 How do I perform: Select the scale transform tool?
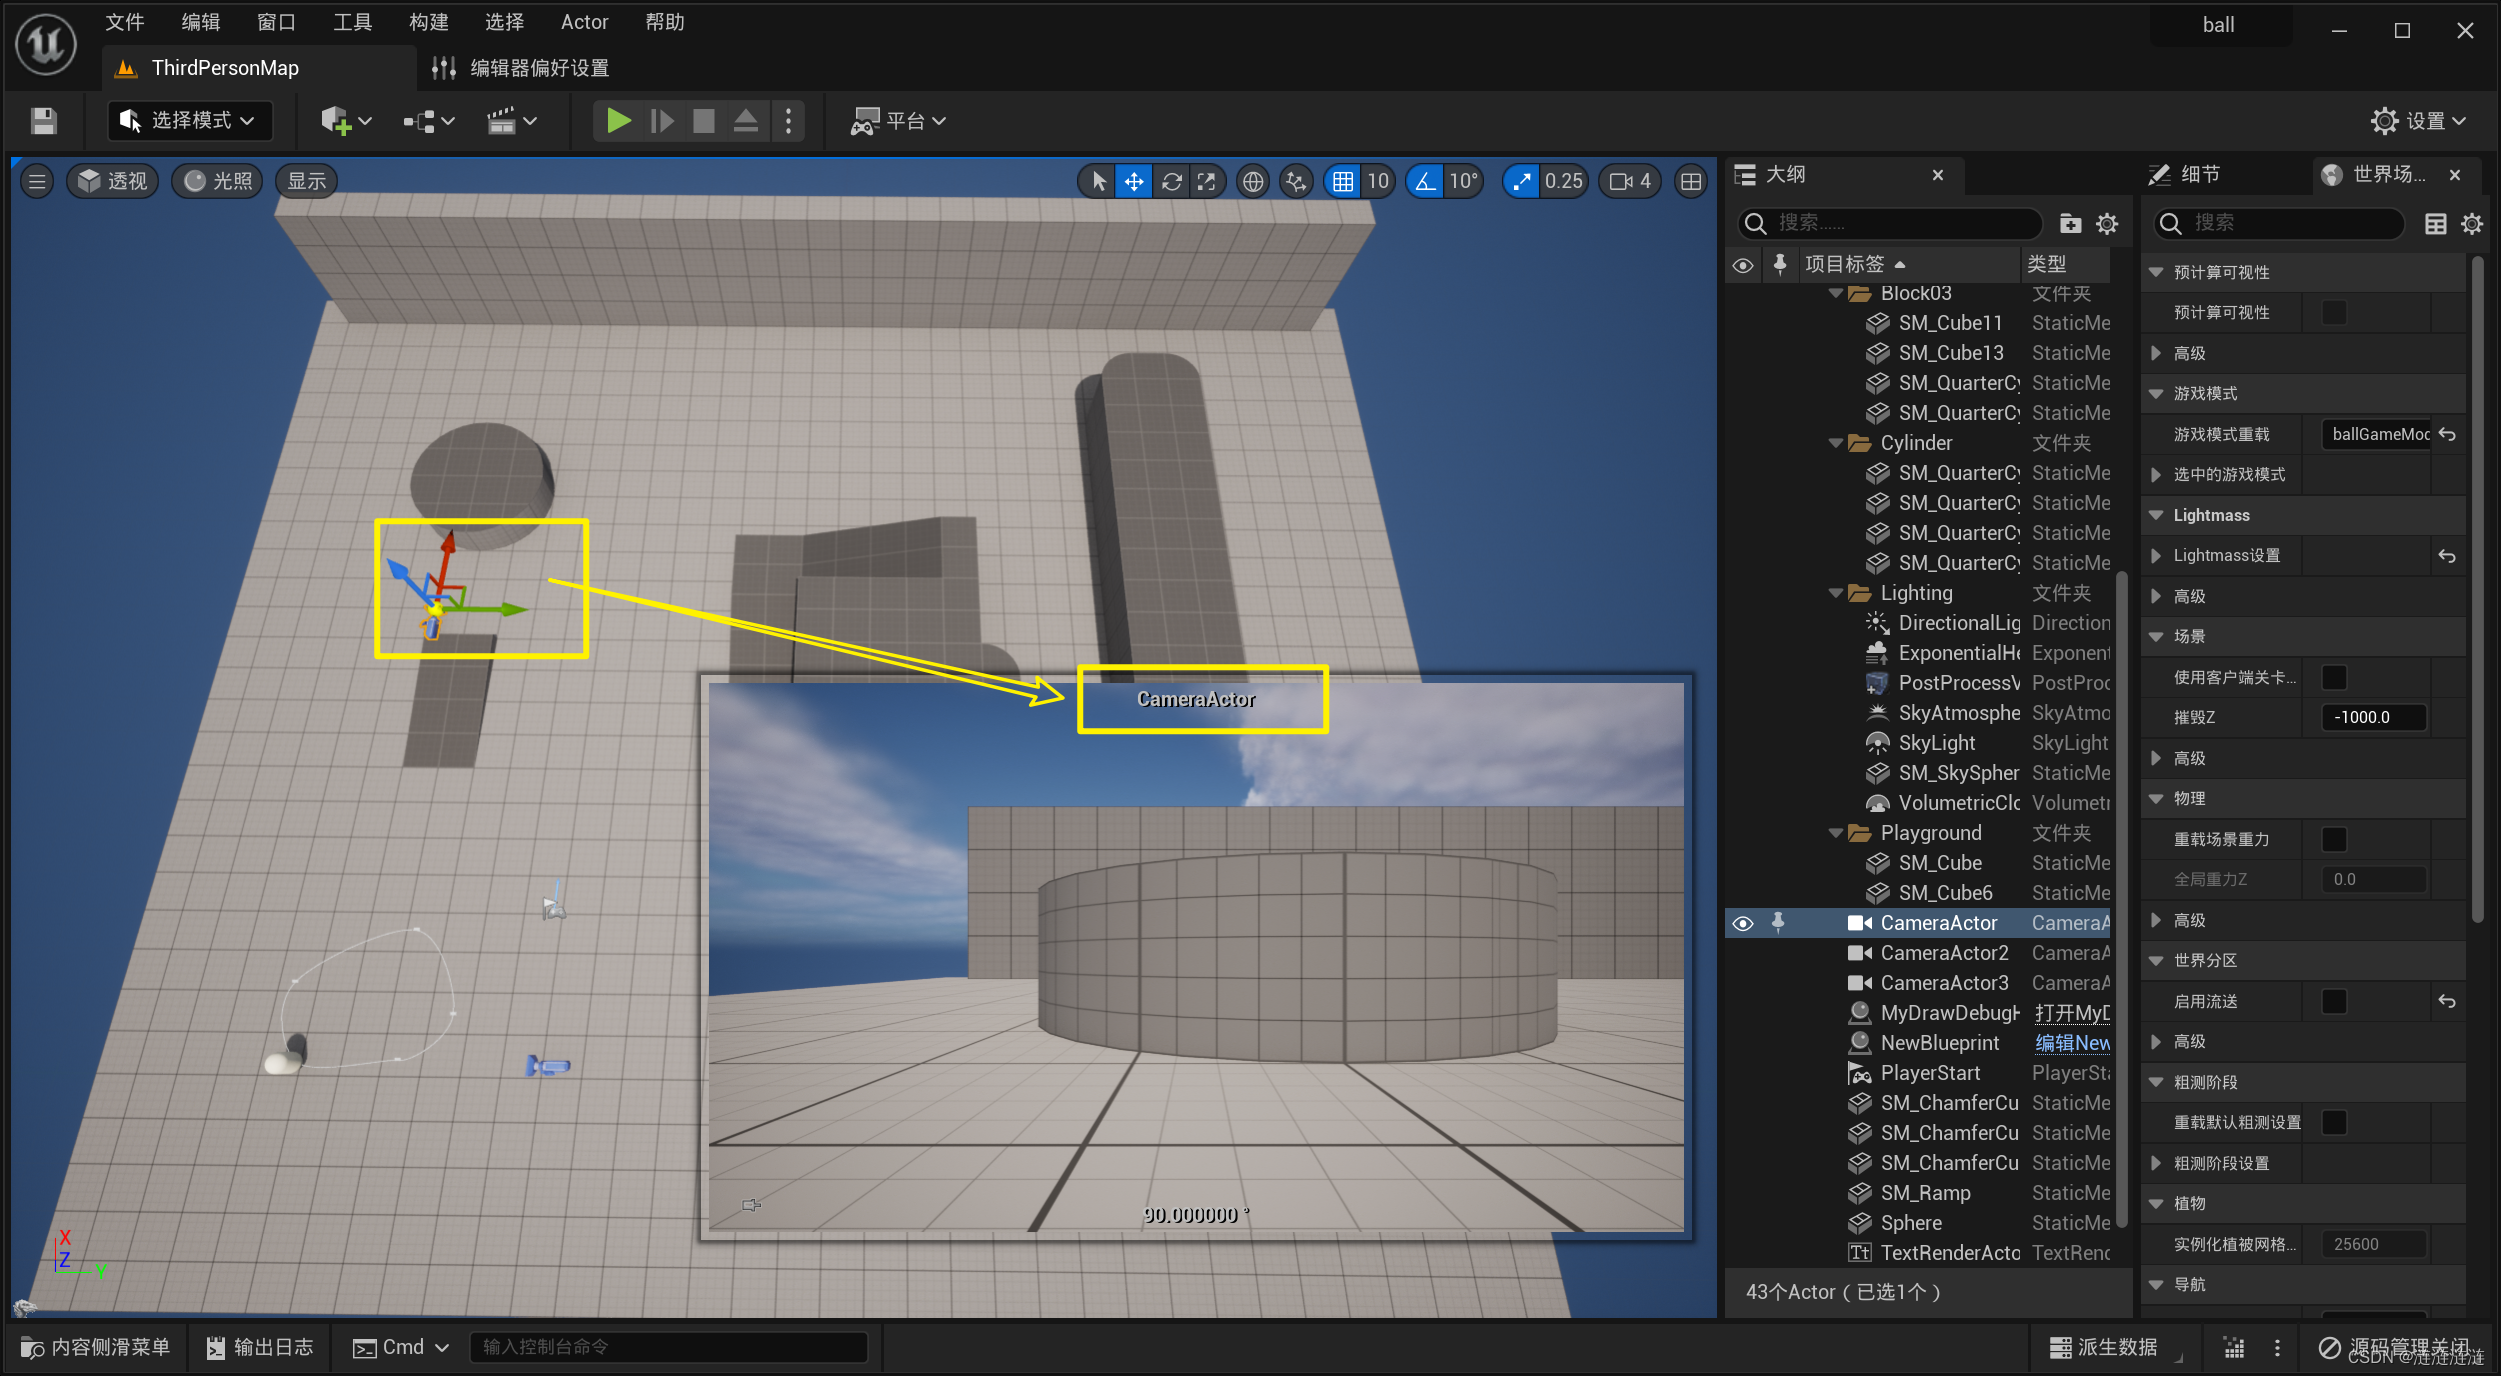(1207, 181)
